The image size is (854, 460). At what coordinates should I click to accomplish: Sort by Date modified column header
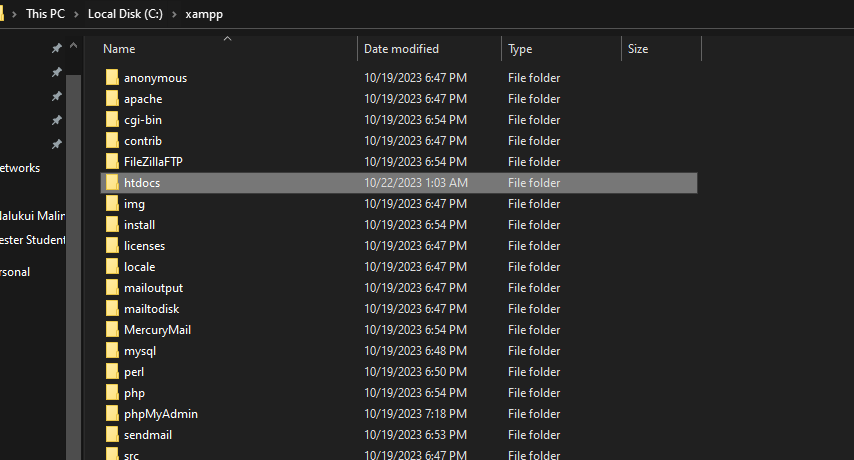(x=401, y=48)
